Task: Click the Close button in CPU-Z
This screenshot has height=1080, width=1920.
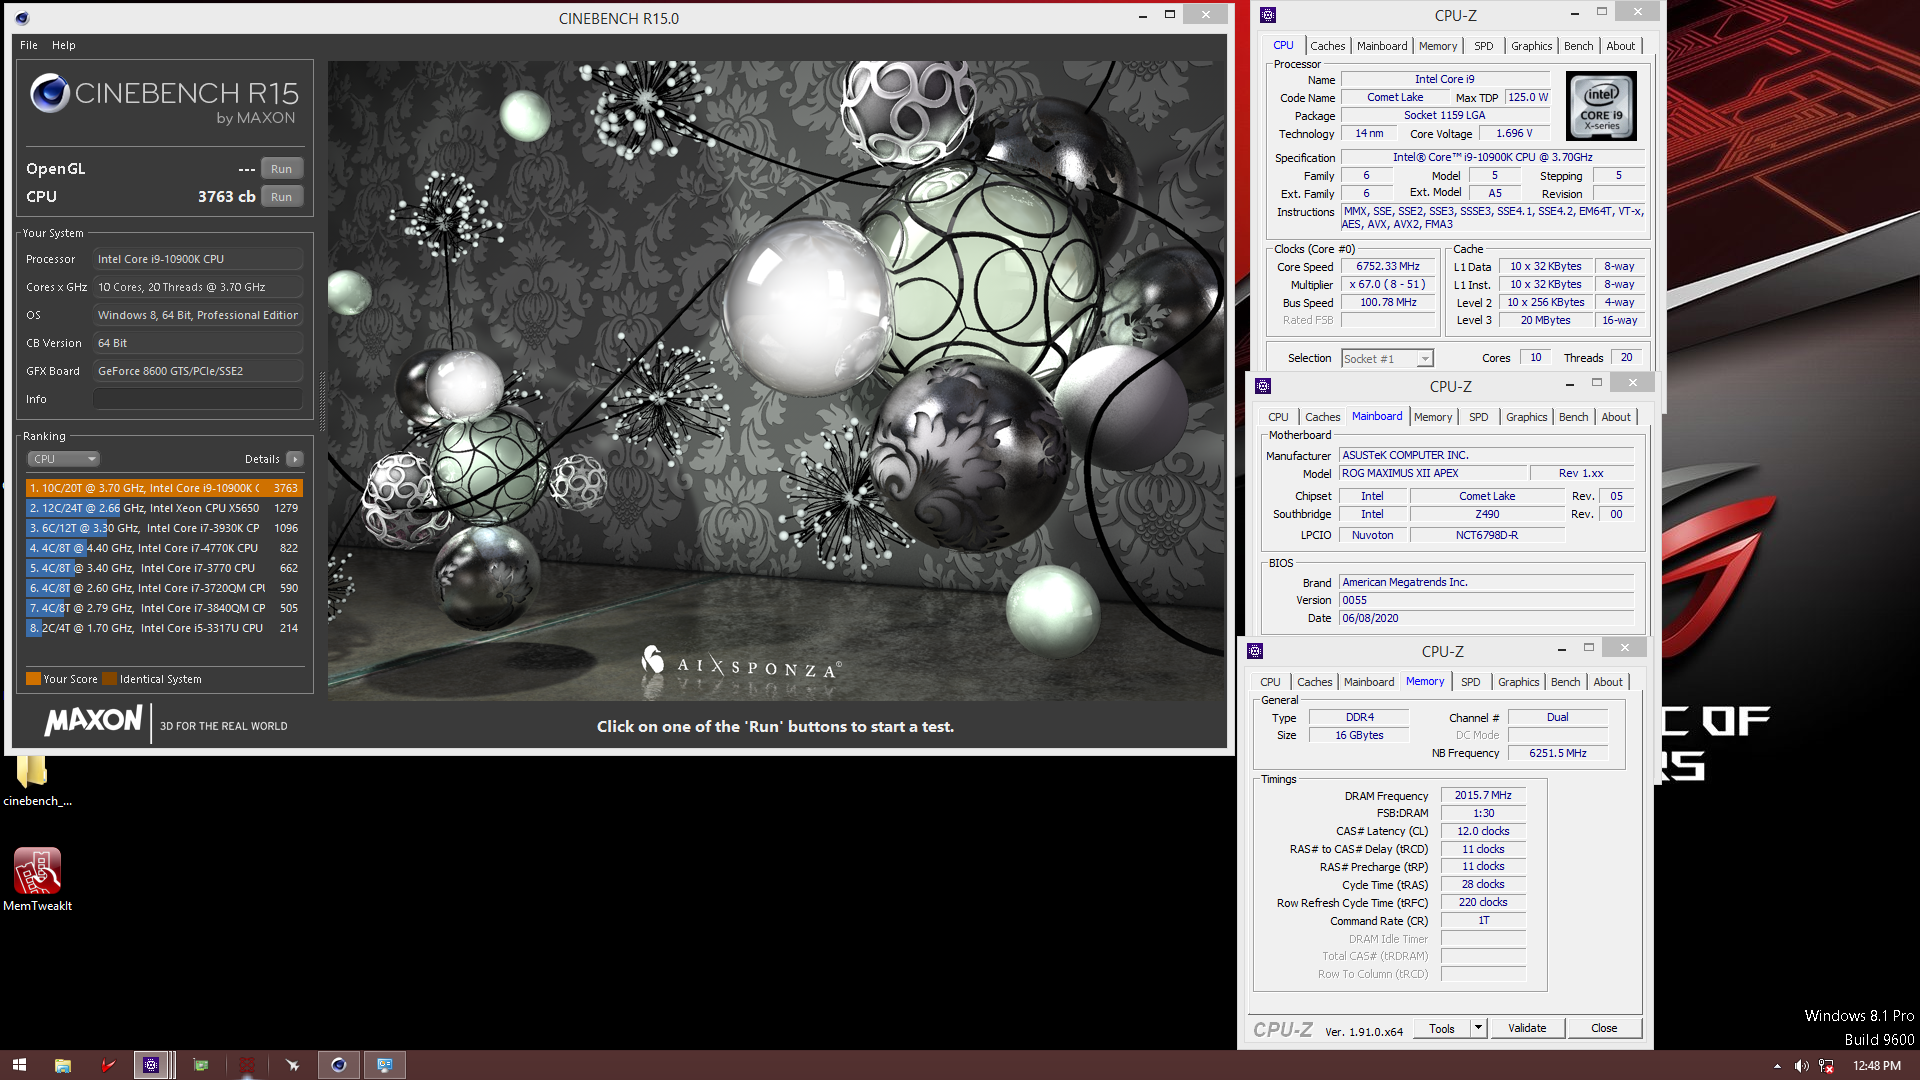Action: point(1604,1028)
